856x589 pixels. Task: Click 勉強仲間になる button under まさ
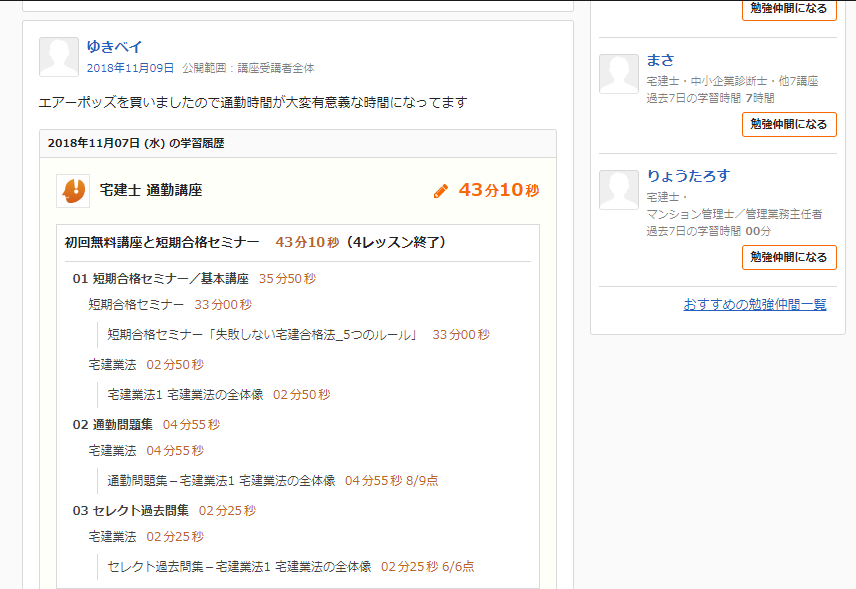coord(789,124)
